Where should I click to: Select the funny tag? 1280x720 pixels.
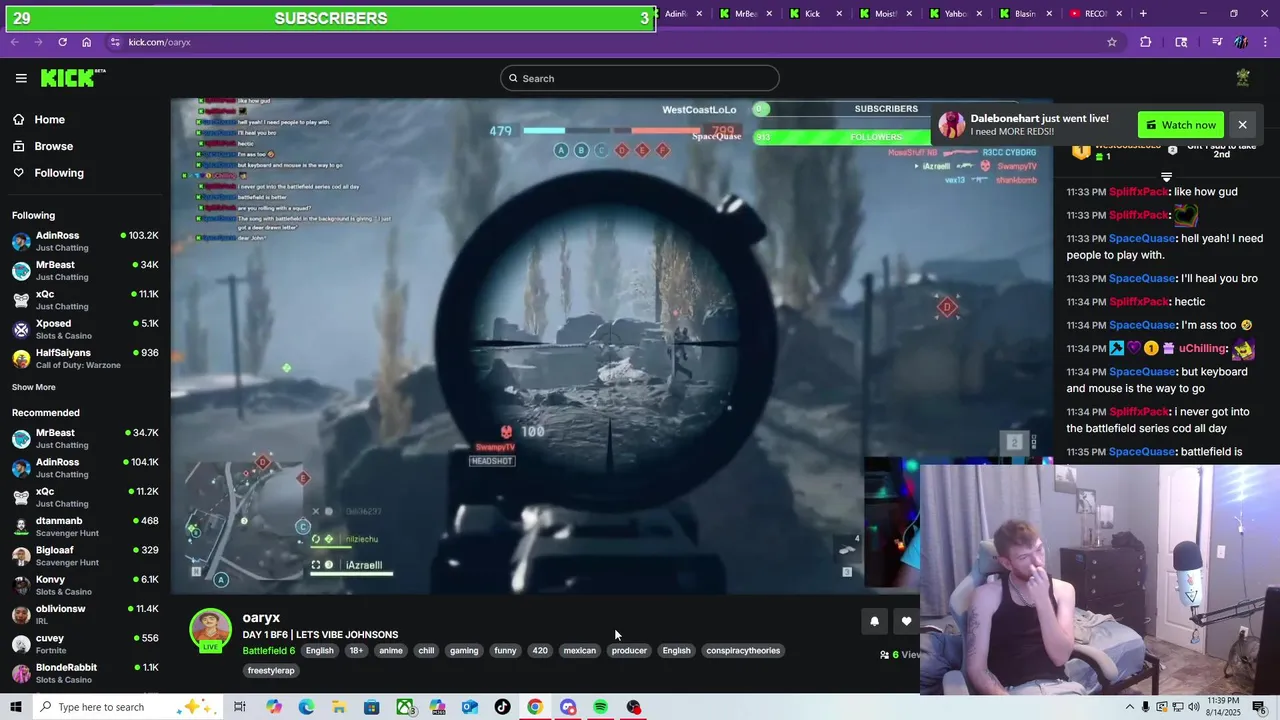pyautogui.click(x=505, y=651)
